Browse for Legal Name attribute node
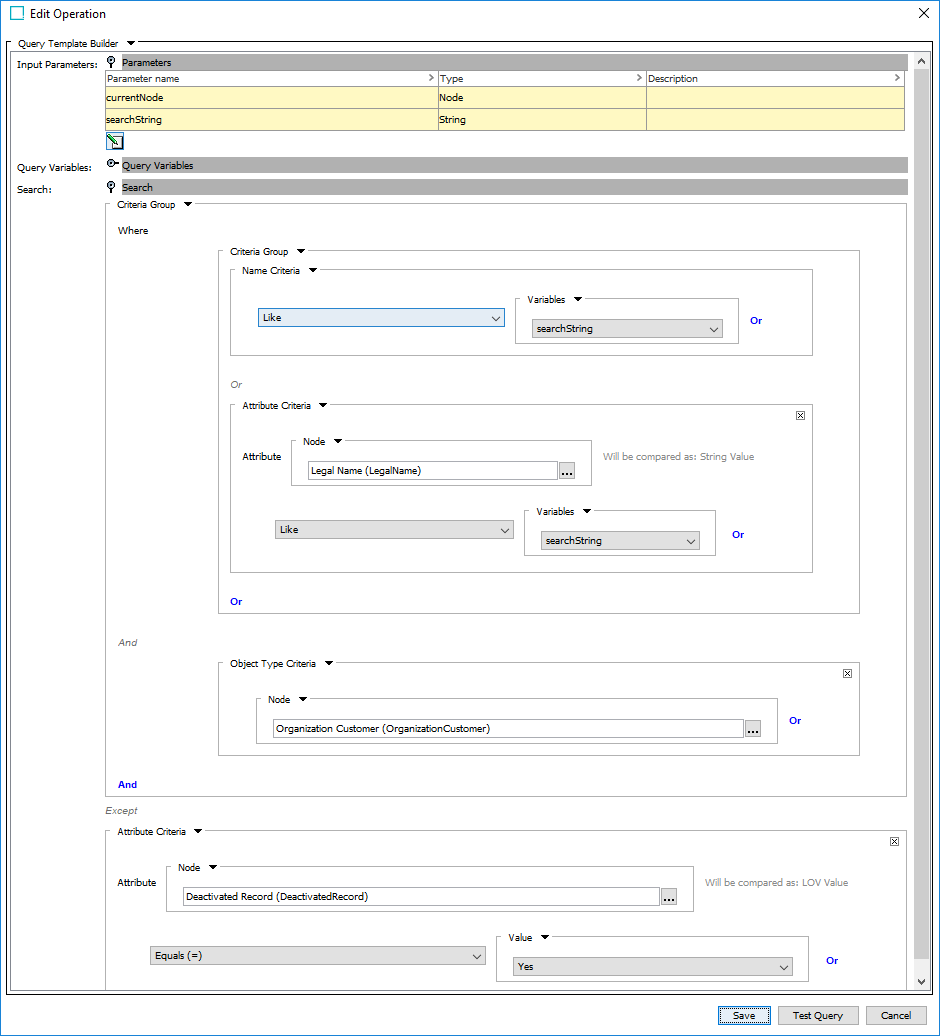 pyautogui.click(x=567, y=470)
